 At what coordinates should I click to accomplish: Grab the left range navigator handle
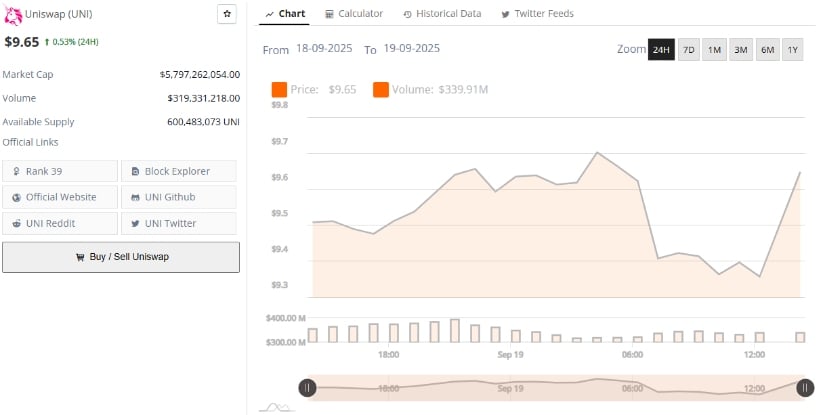(307, 388)
